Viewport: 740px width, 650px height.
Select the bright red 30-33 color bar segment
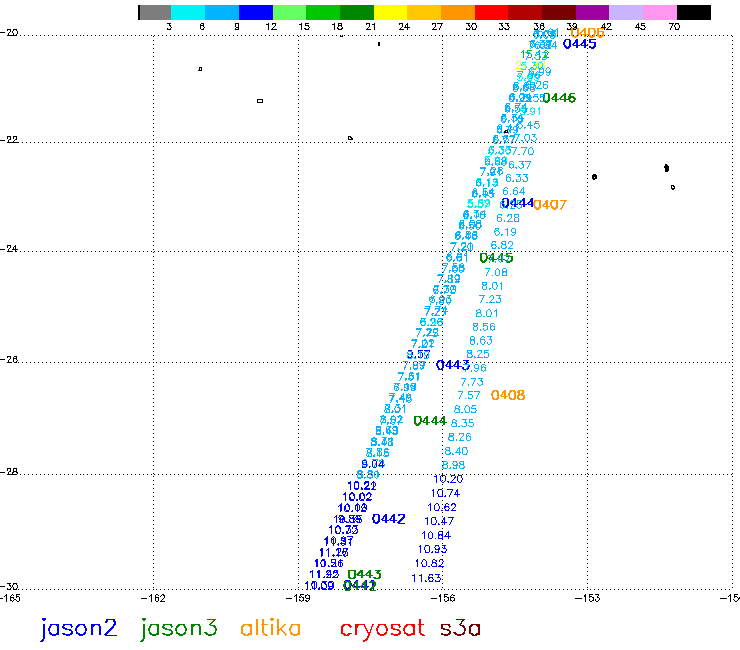[x=492, y=12]
